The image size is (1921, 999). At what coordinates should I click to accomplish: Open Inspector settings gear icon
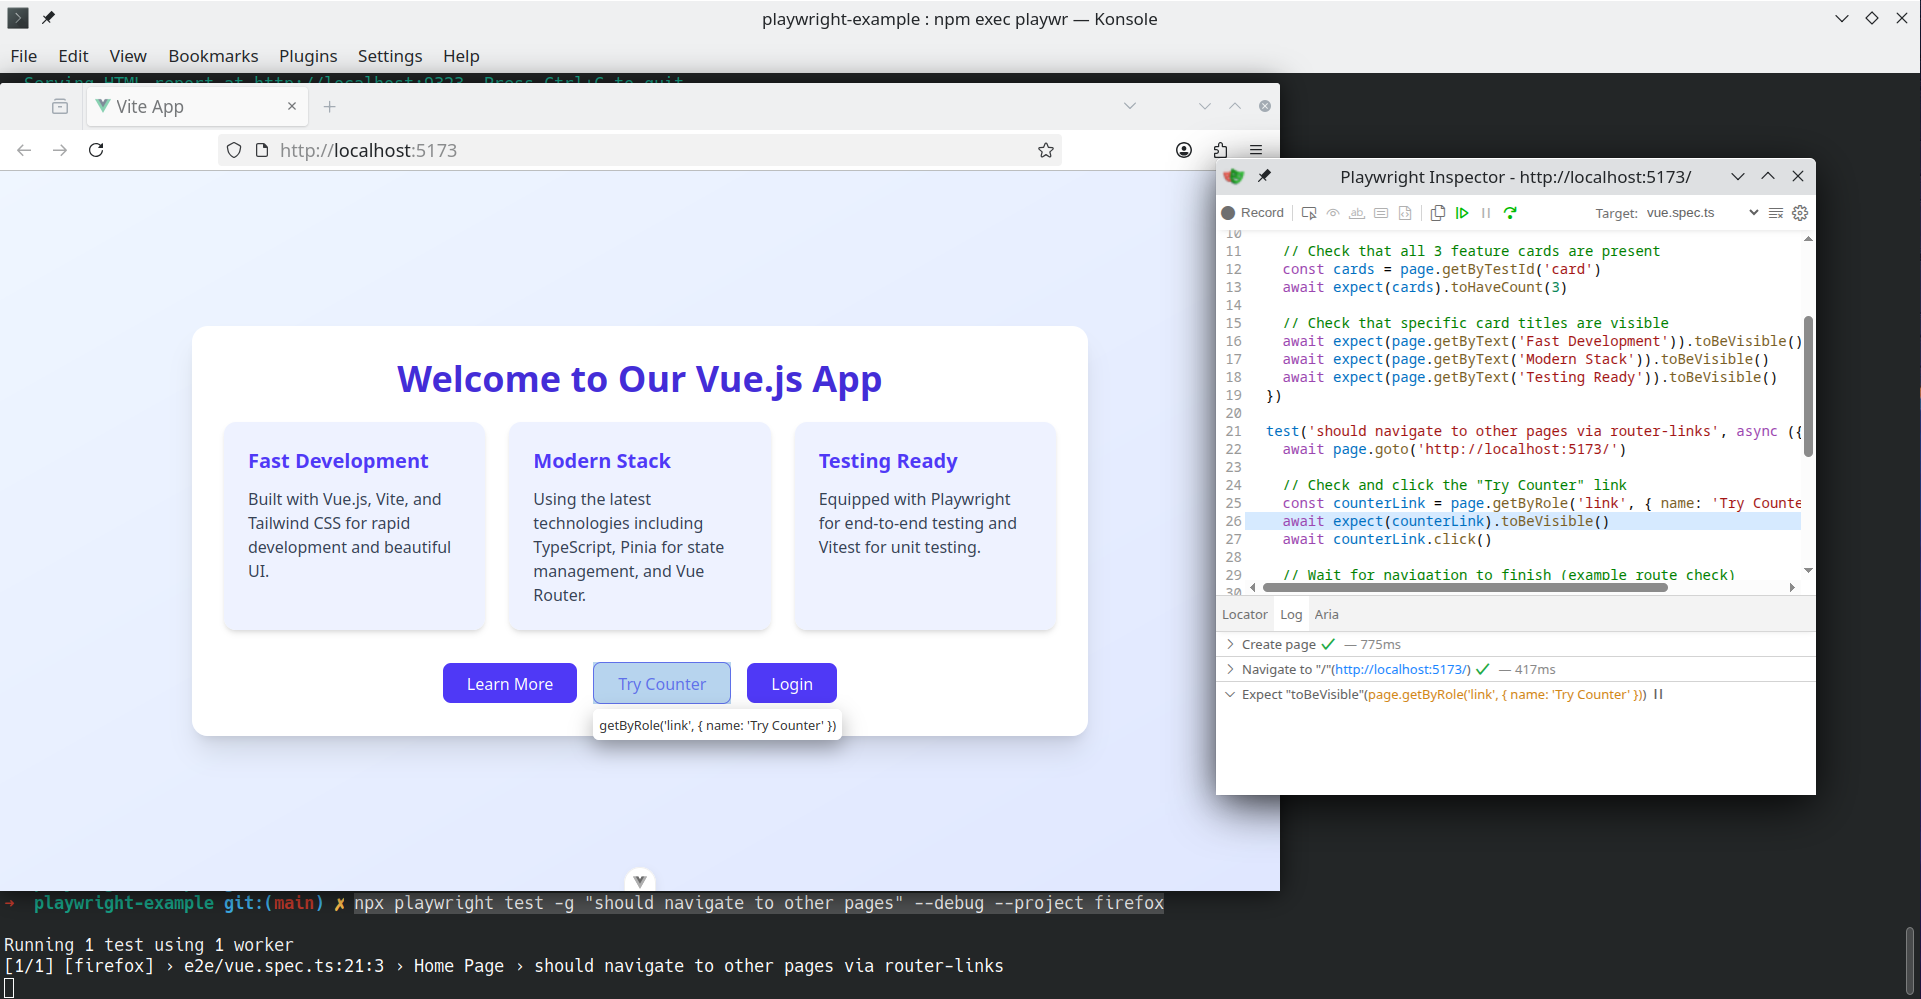coord(1800,213)
